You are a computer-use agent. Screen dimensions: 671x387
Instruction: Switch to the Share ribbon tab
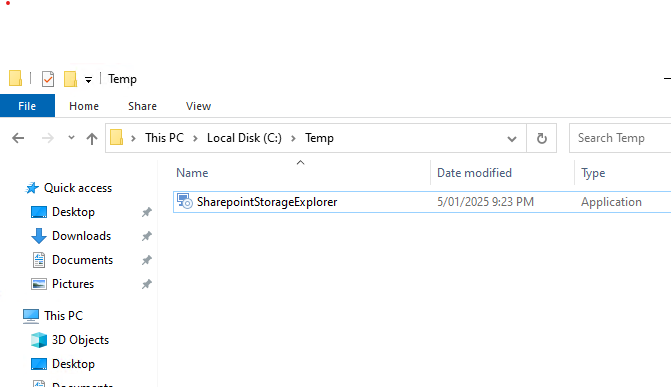[142, 106]
